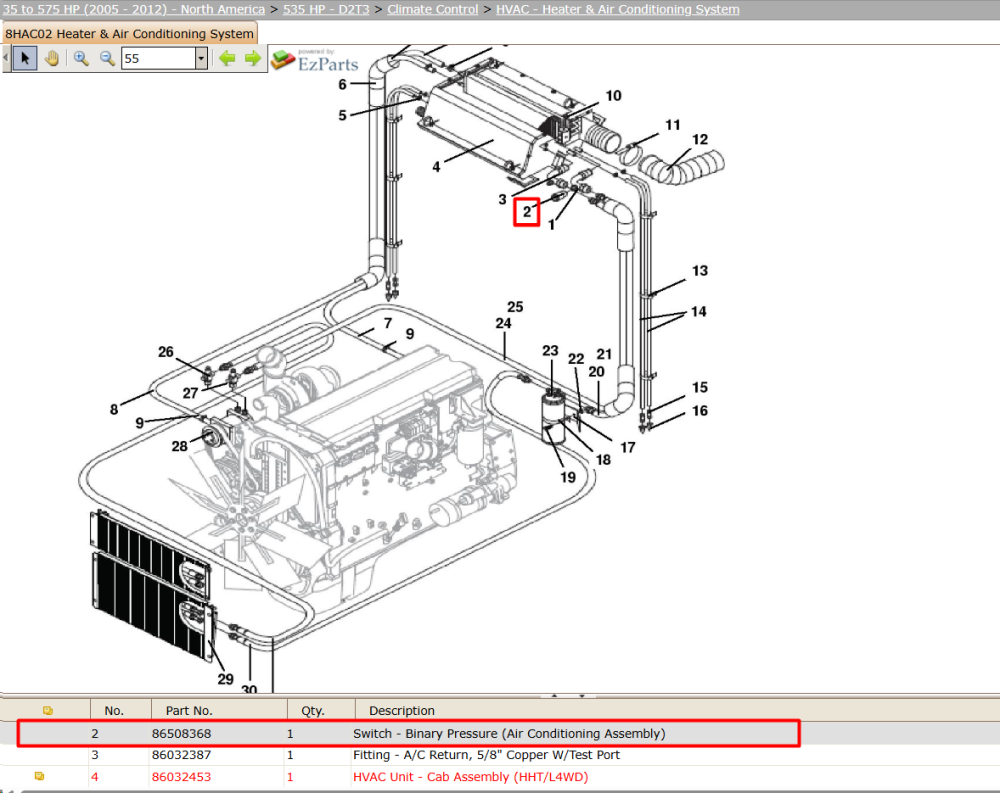
Task: Click the splitter up arrow above the table
Action: point(554,695)
